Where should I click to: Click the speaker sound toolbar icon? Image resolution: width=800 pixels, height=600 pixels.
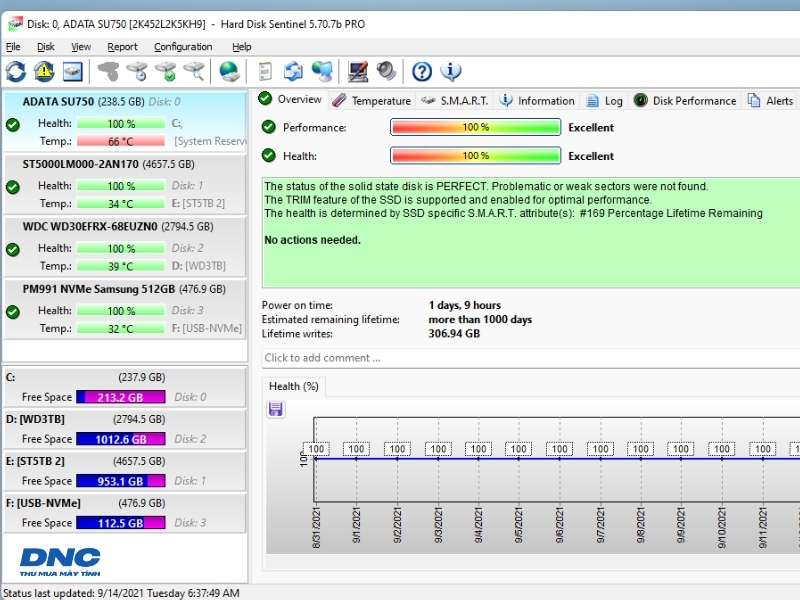(x=386, y=71)
